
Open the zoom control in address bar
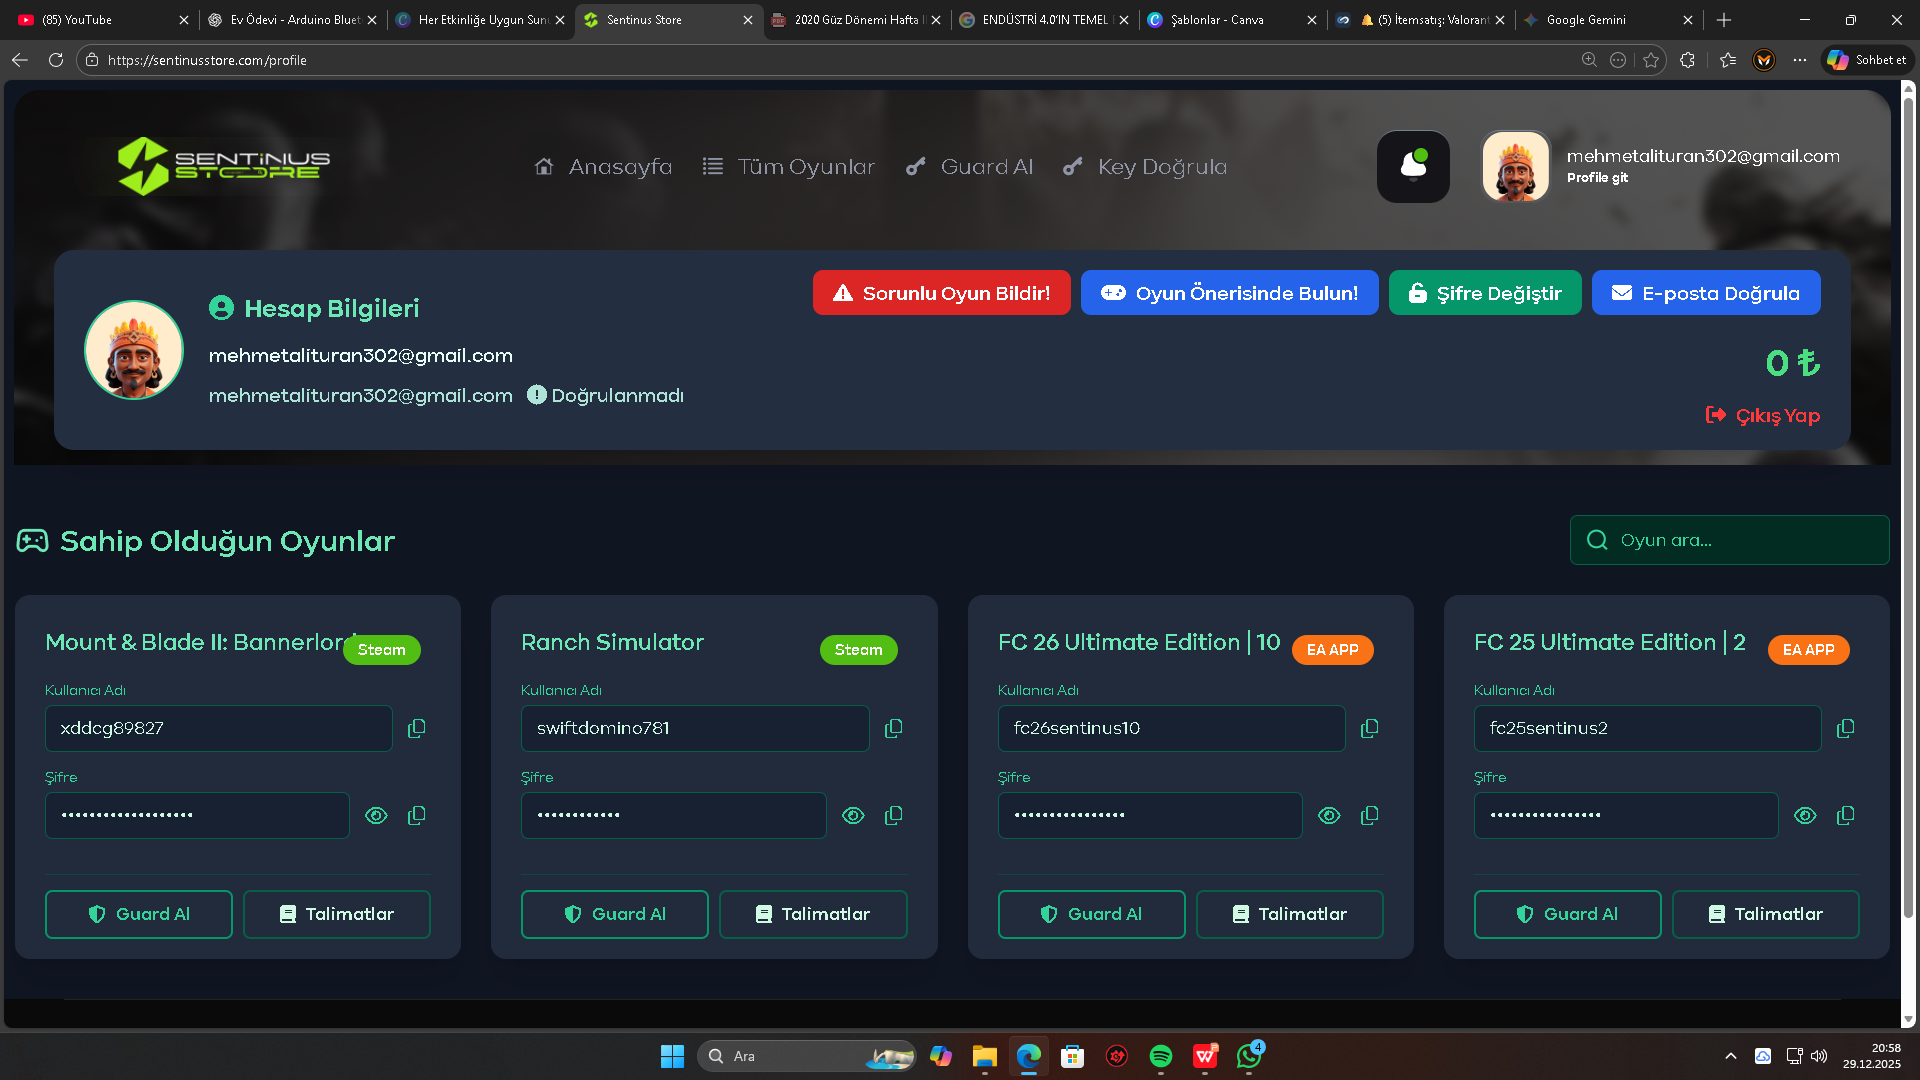(x=1589, y=60)
